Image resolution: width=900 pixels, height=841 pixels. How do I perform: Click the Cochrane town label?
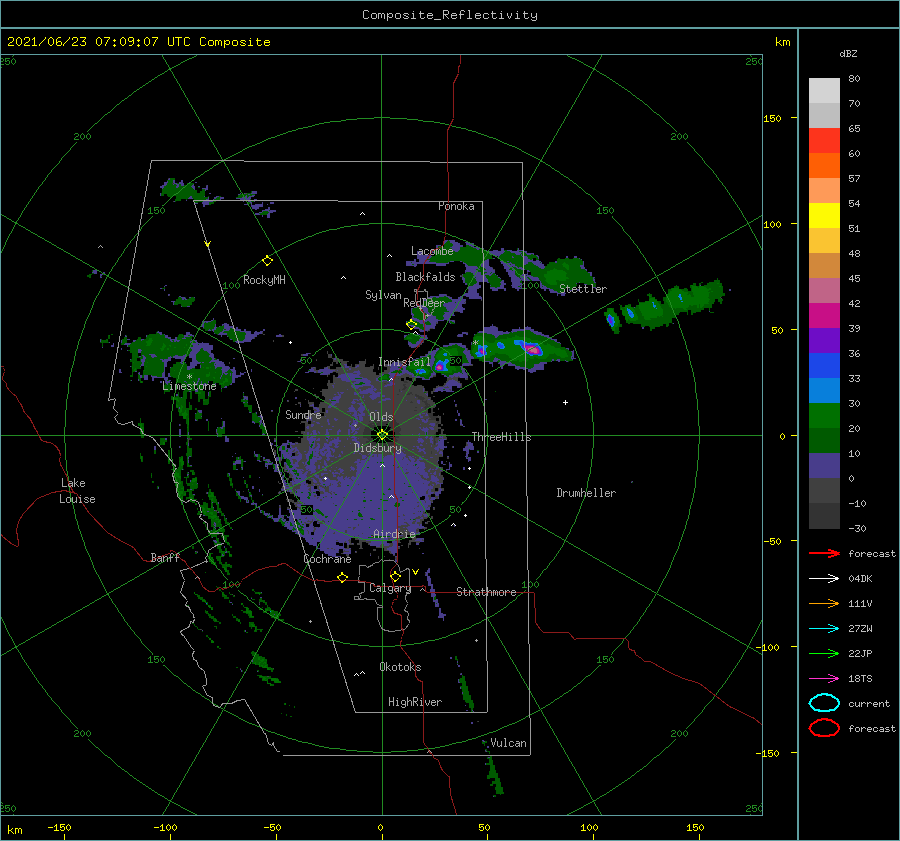coord(327,559)
